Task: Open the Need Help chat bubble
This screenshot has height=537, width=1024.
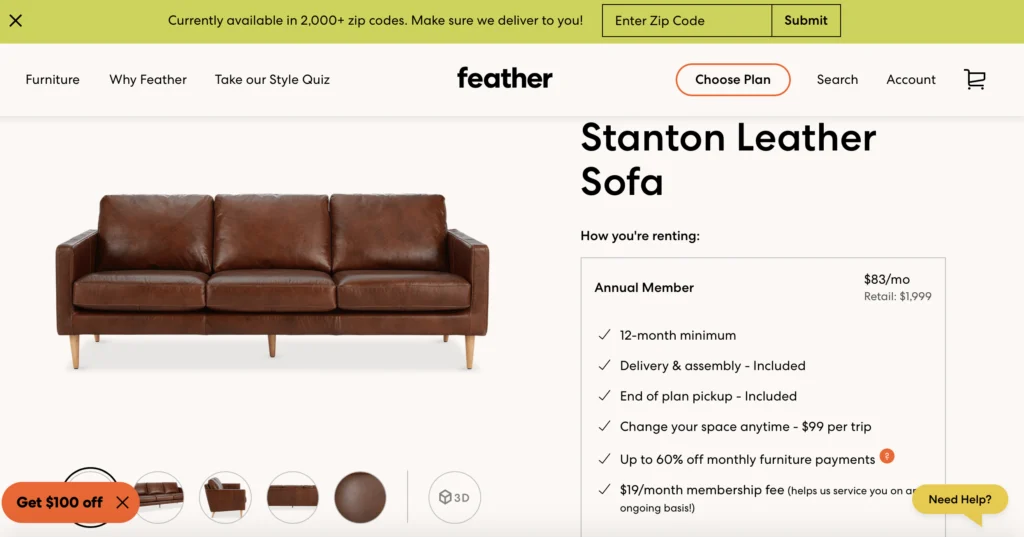Action: (x=960, y=500)
